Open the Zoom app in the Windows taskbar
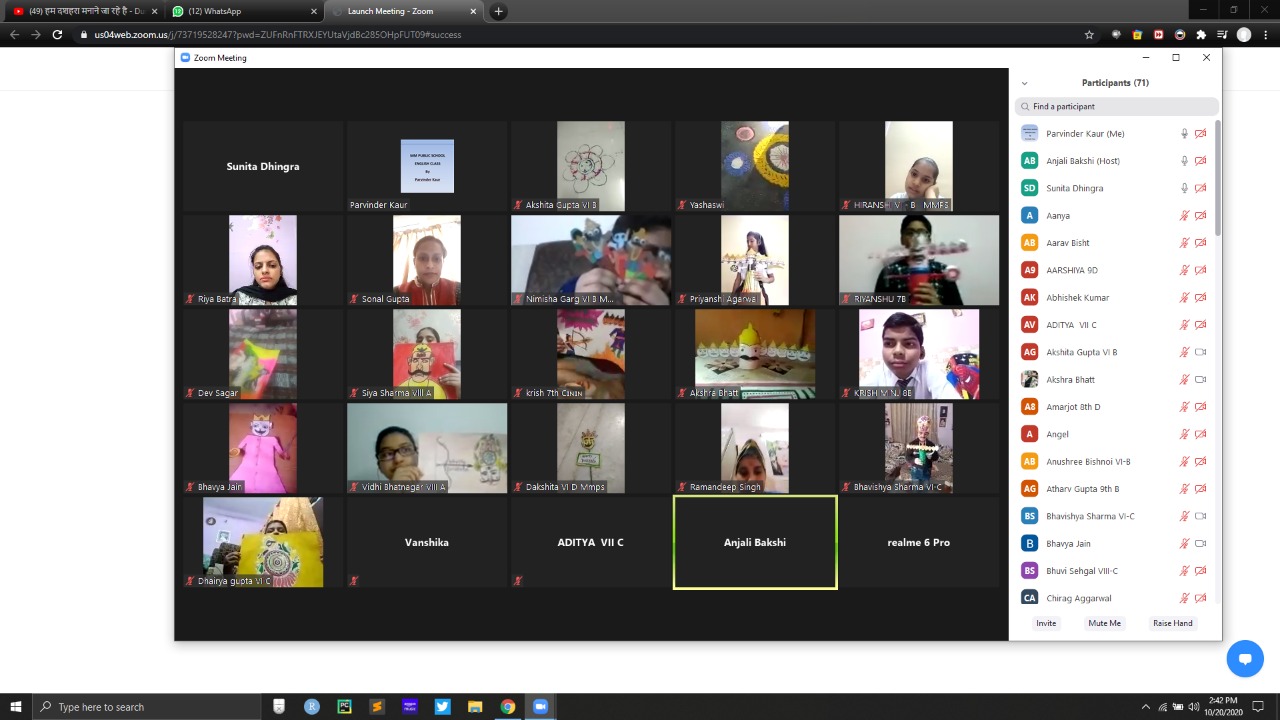The width and height of the screenshot is (1280, 720). 540,706
